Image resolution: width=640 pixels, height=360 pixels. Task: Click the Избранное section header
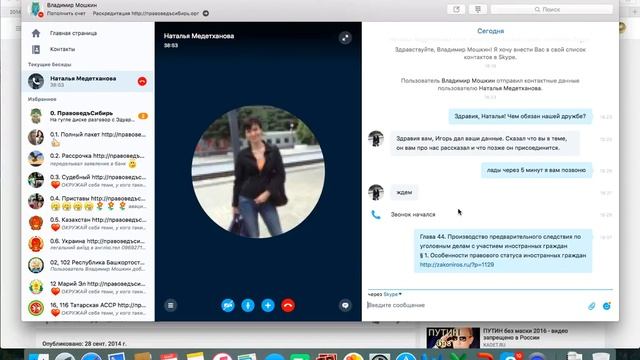(x=42, y=99)
